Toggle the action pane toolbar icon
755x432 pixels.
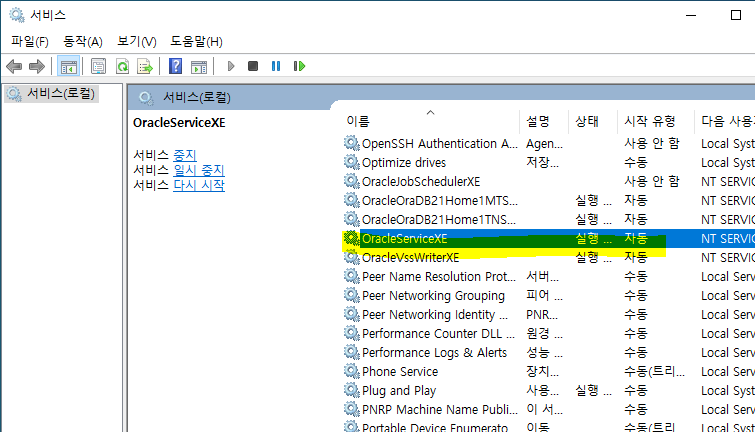pyautogui.click(x=198, y=66)
